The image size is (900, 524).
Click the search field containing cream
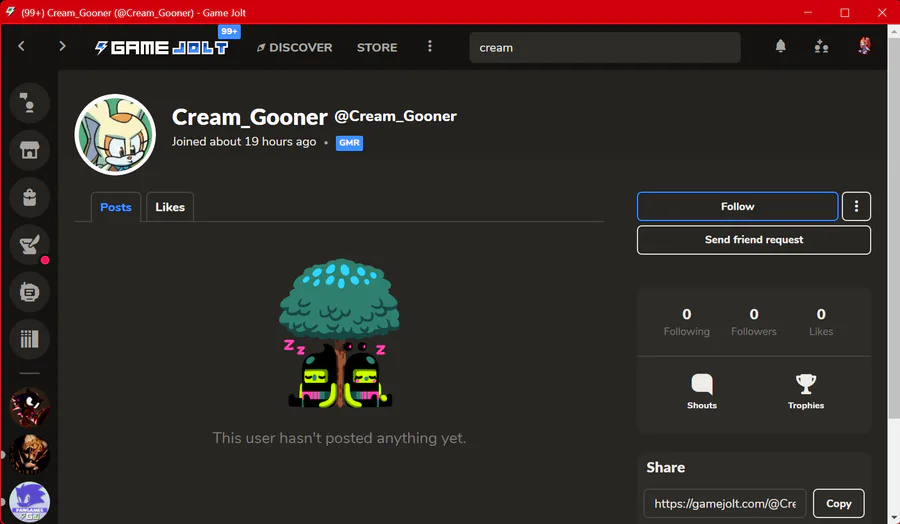point(605,48)
